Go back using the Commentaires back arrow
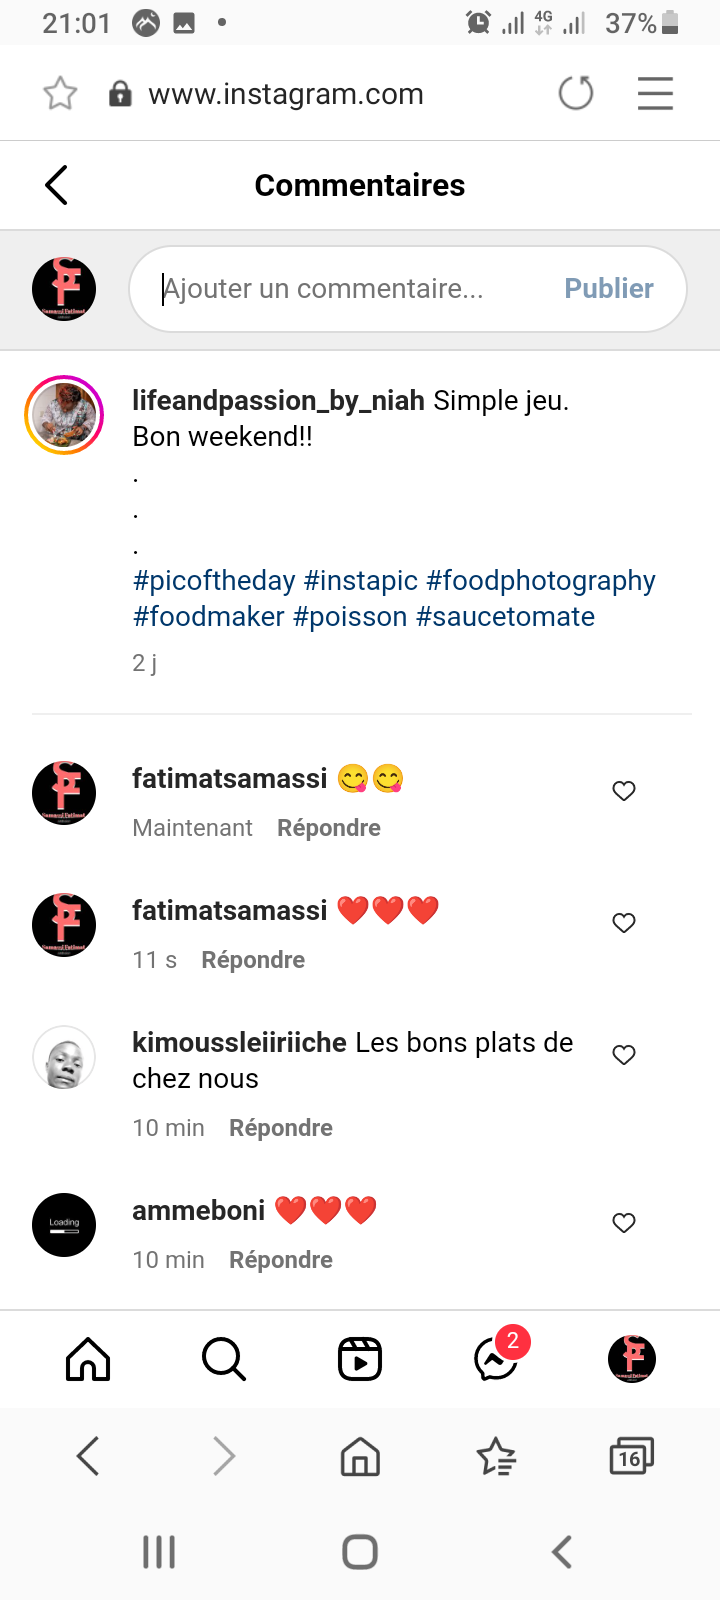This screenshot has height=1600, width=720. coord(57,185)
